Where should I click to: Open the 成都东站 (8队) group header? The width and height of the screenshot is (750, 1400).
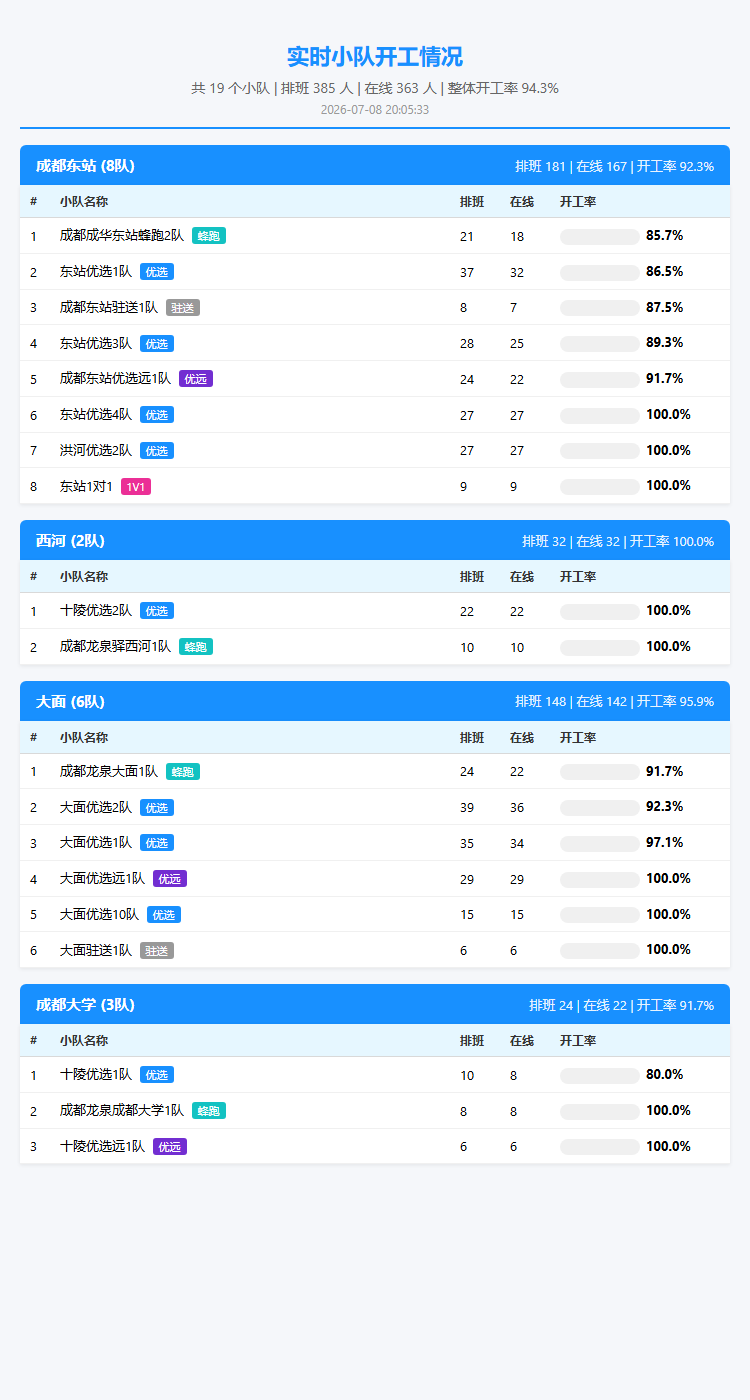[x=375, y=166]
